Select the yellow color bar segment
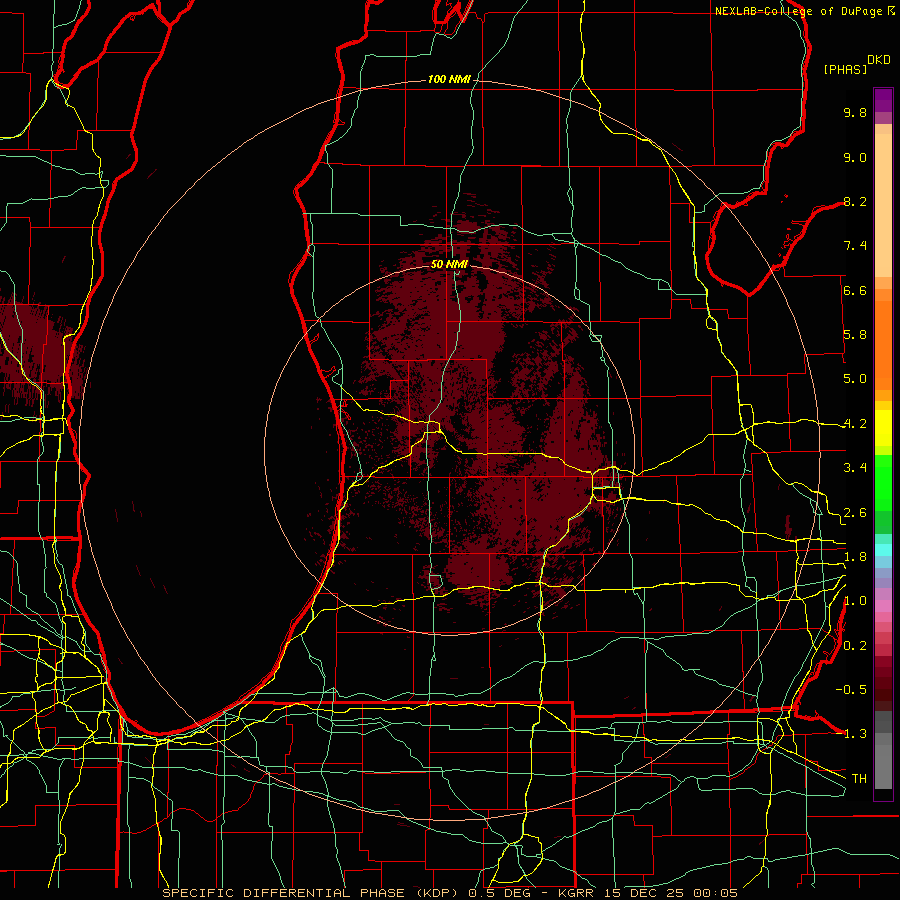The width and height of the screenshot is (900, 900). 883,428
